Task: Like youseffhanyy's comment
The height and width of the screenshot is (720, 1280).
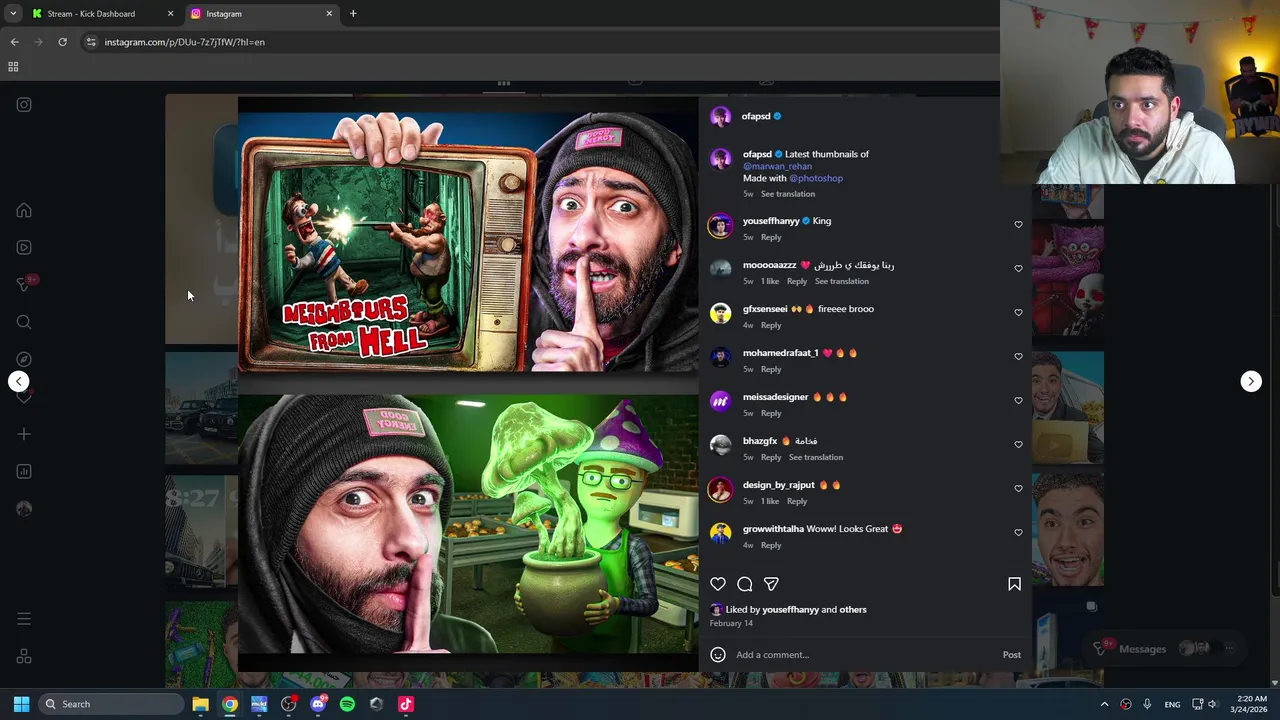Action: [1018, 225]
